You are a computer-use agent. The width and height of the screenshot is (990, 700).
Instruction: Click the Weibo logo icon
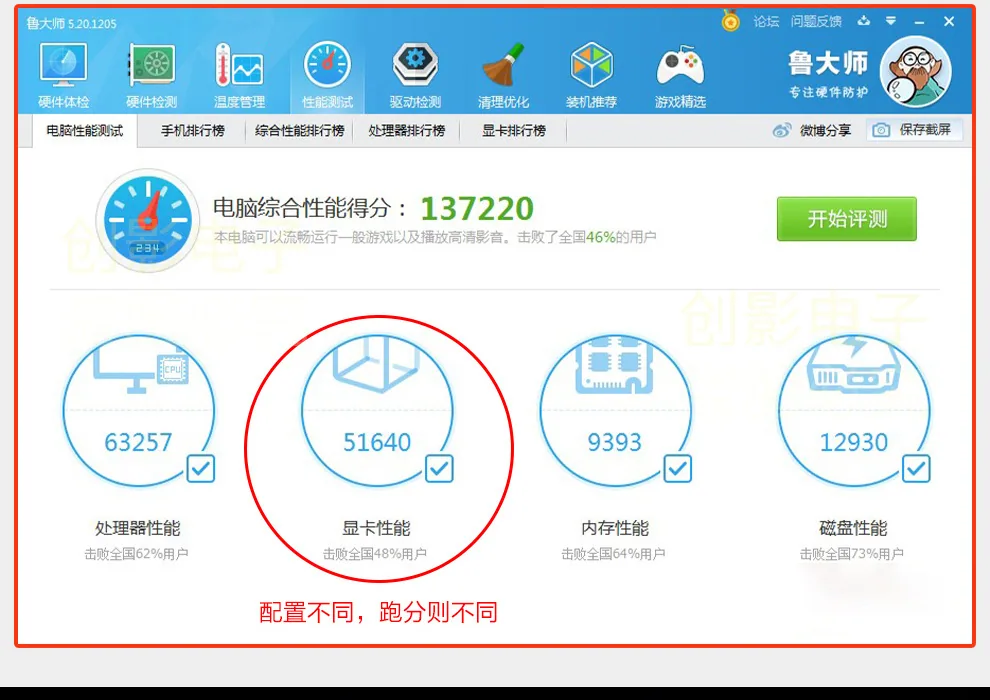782,131
